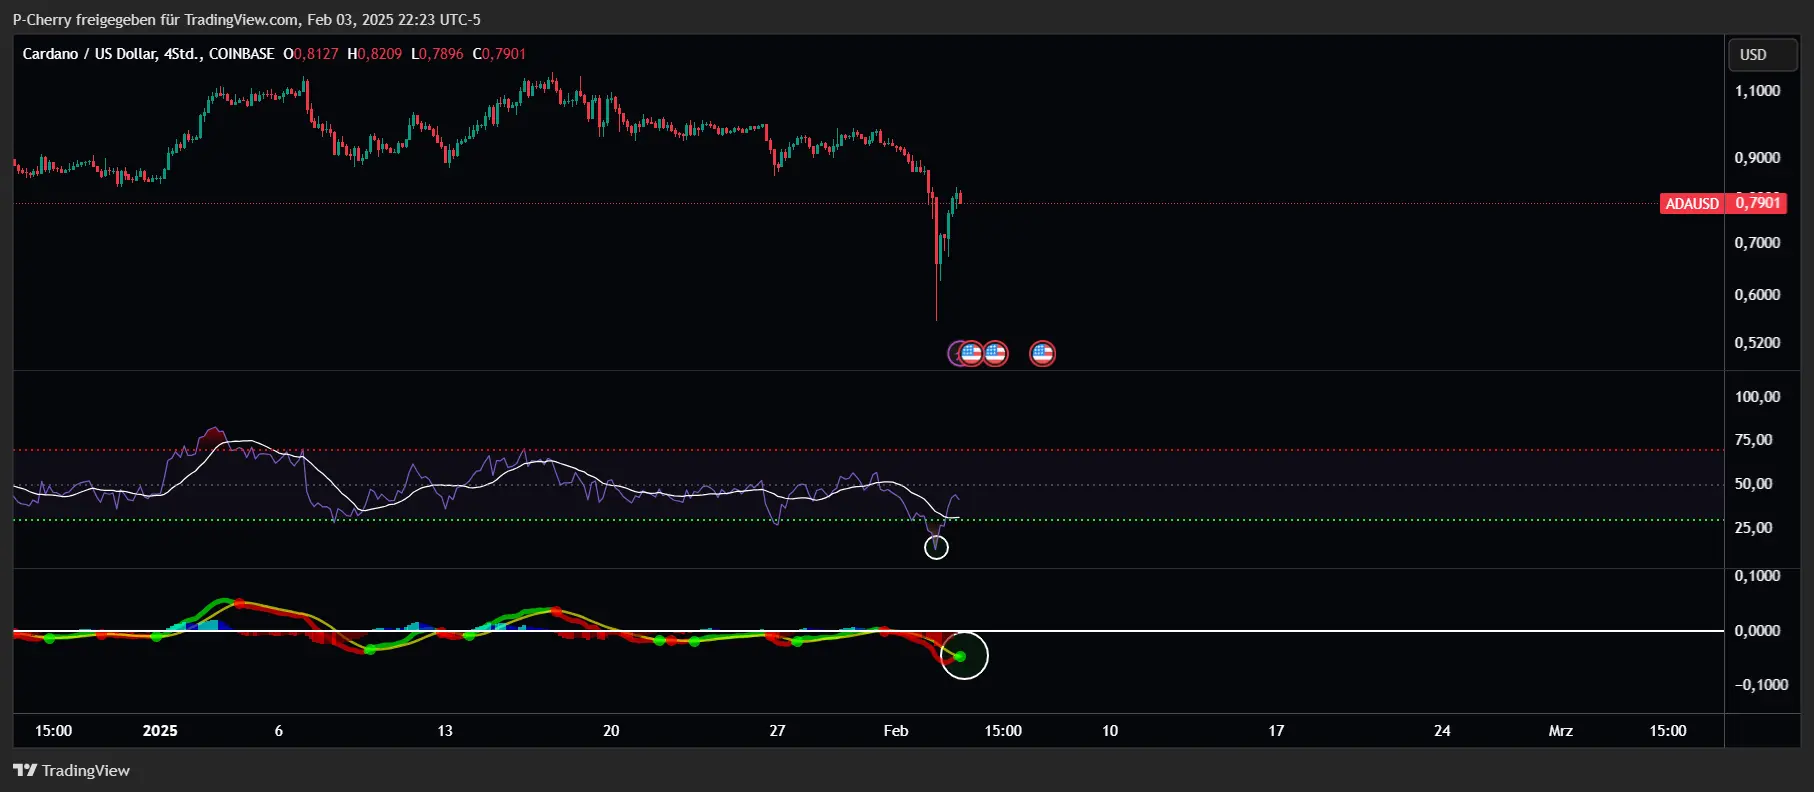Click the purple circle icon behind the flags
Screen dimensions: 1814x792
954,353
